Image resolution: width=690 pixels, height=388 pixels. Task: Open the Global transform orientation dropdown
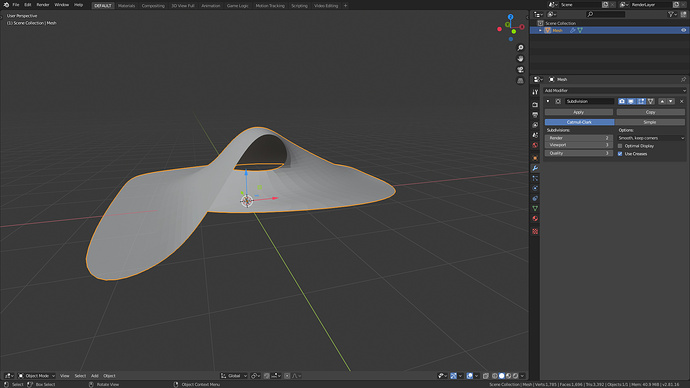click(234, 376)
